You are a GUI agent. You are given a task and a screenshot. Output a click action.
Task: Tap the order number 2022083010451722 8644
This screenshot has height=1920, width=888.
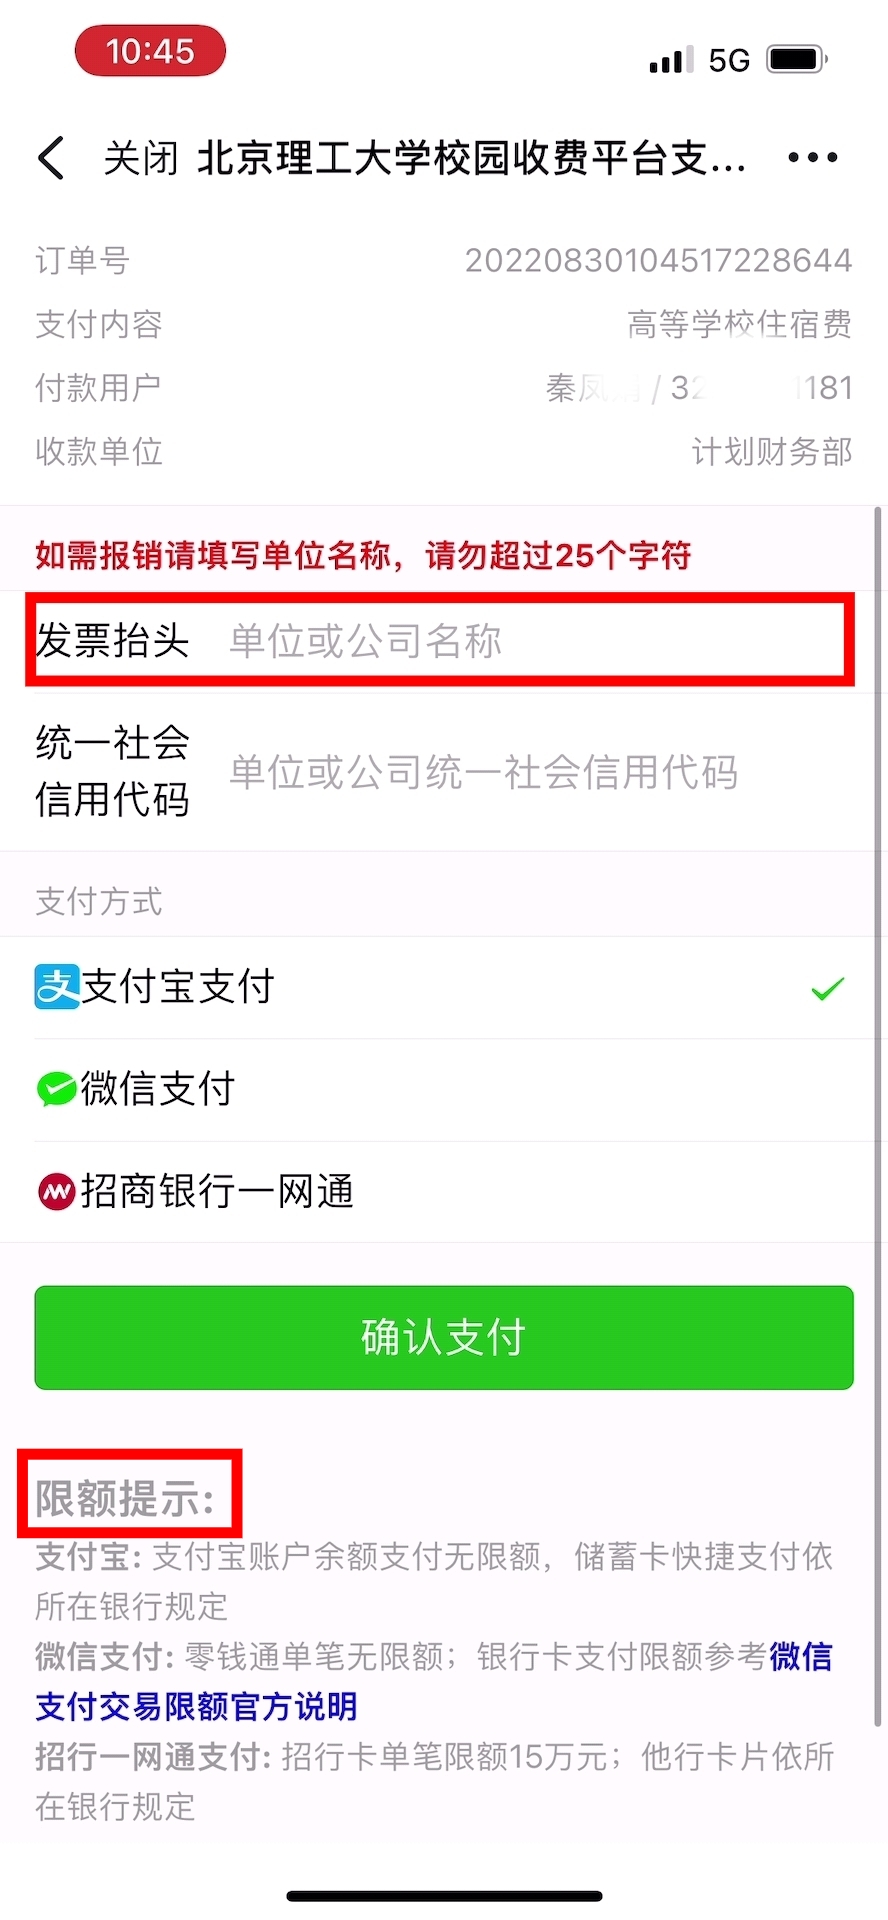tap(658, 261)
